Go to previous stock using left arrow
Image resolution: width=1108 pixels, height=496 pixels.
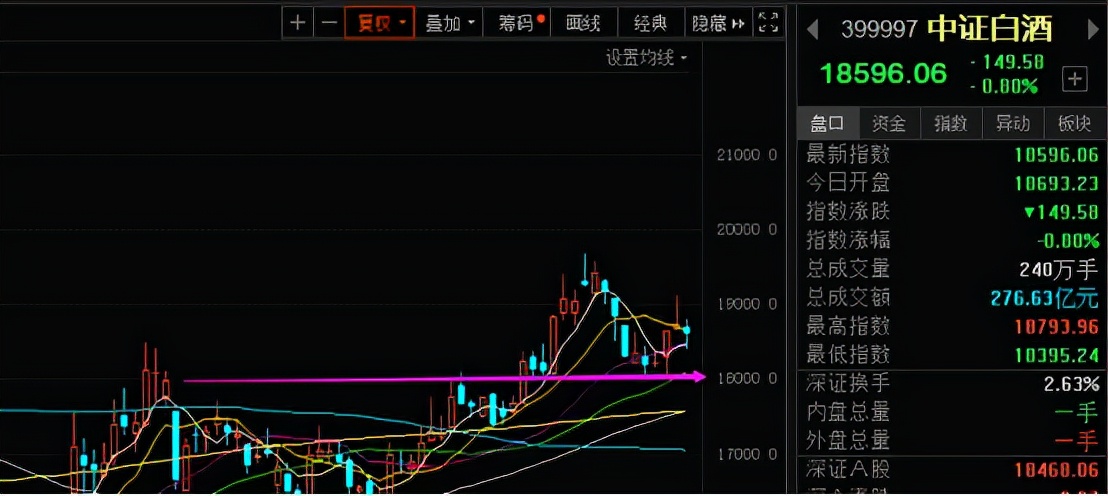pyautogui.click(x=812, y=29)
